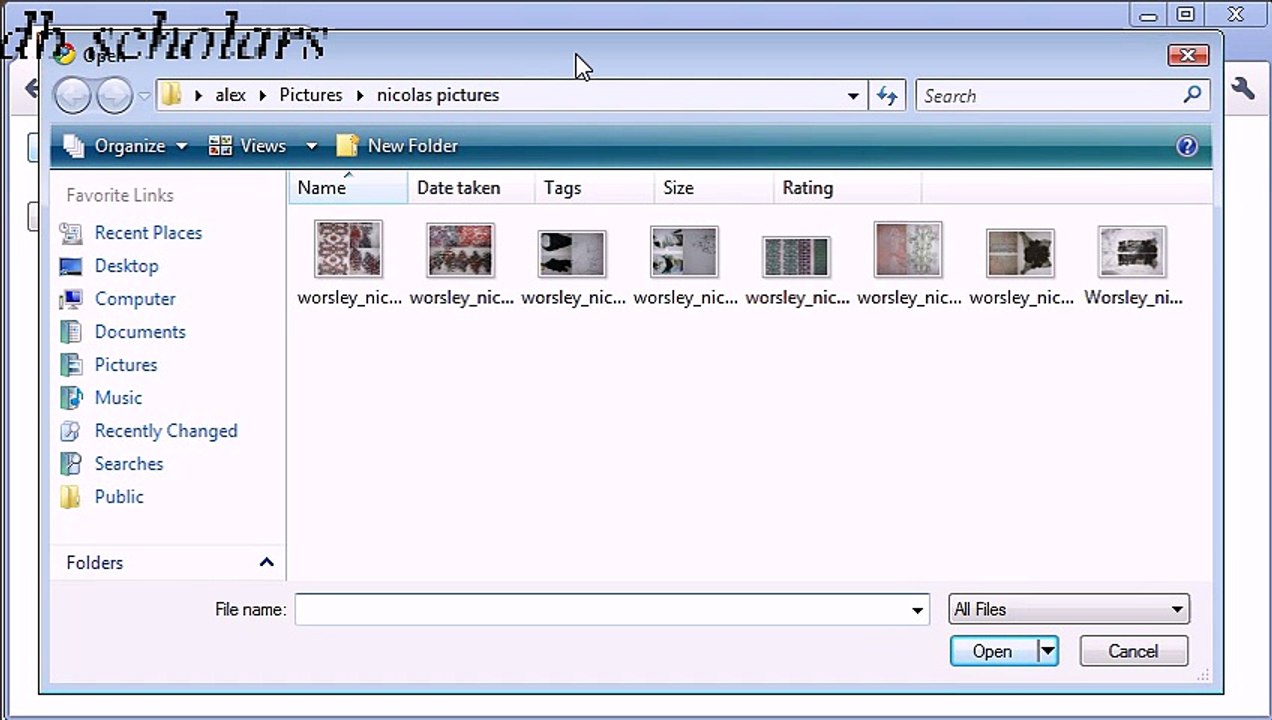1272x720 pixels.
Task: Click the Desktop monitor icon
Action: (71, 266)
